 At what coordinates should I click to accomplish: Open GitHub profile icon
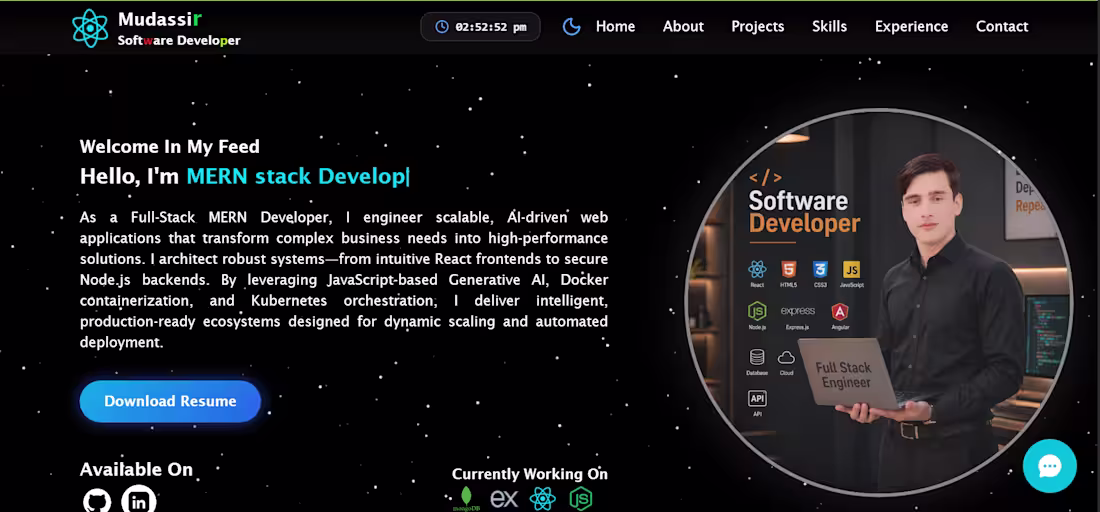97,499
